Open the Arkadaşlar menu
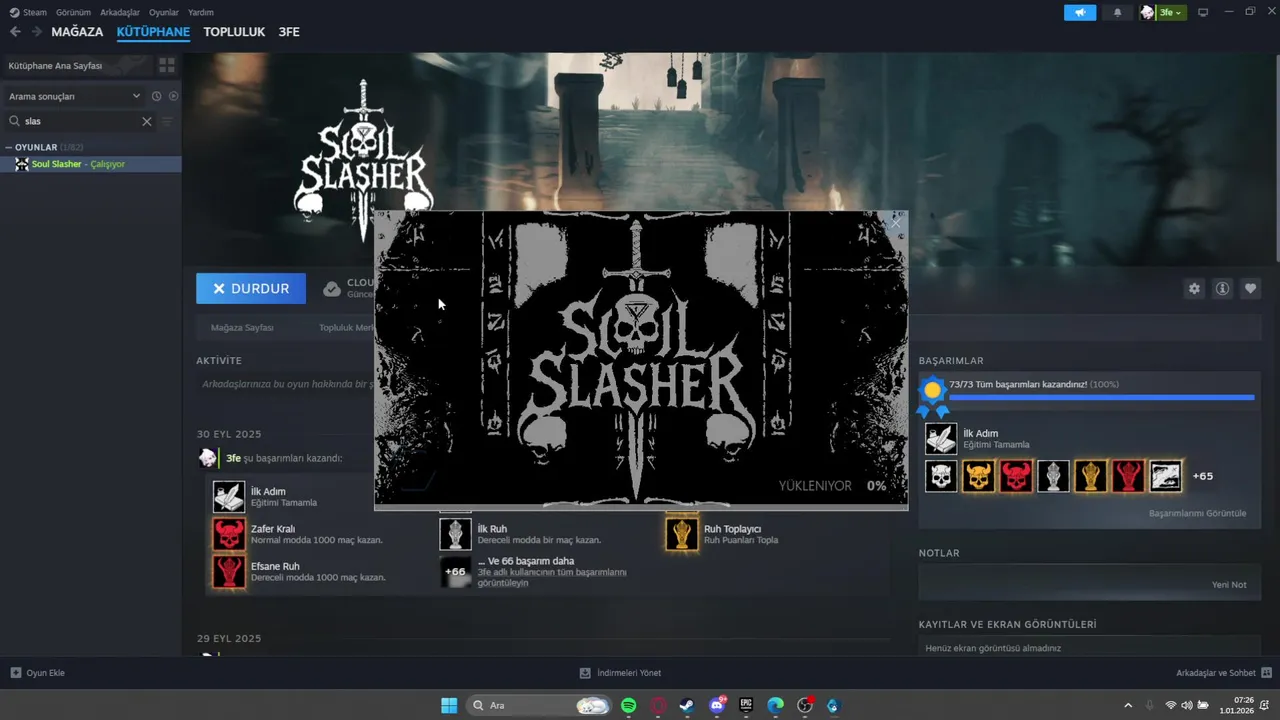The image size is (1280, 720). pyautogui.click(x=120, y=12)
